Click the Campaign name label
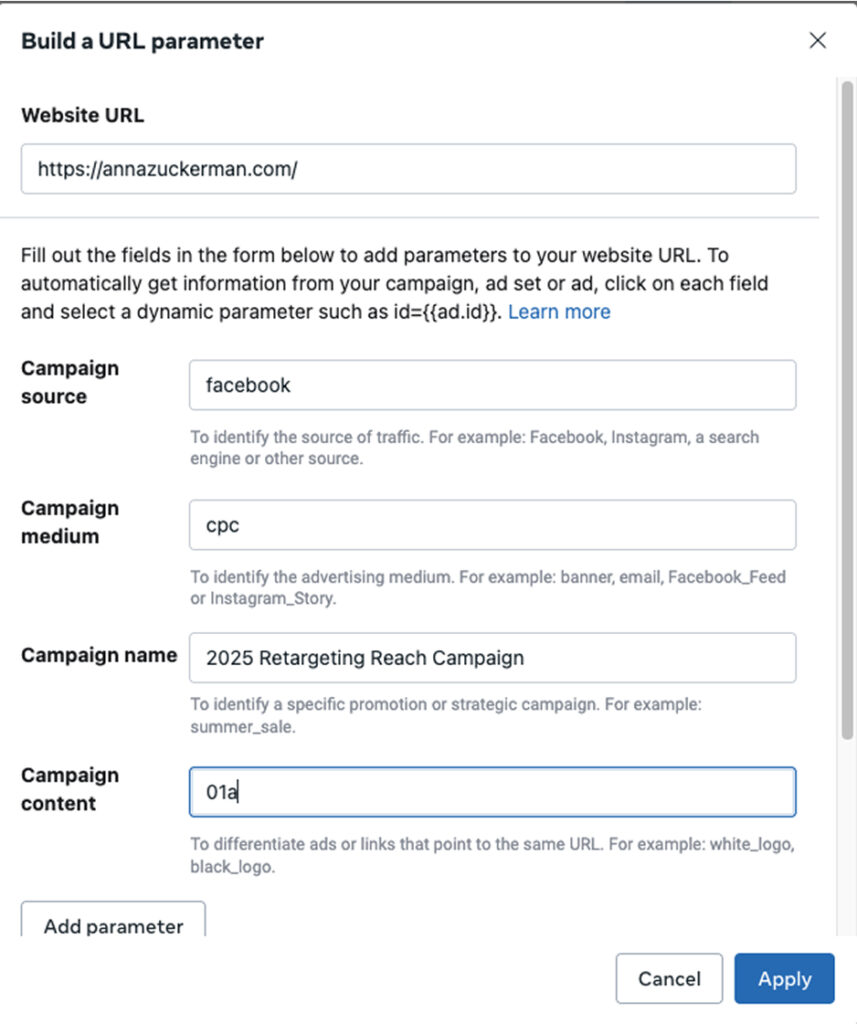The height and width of the screenshot is (1024, 857). pyautogui.click(x=98, y=656)
